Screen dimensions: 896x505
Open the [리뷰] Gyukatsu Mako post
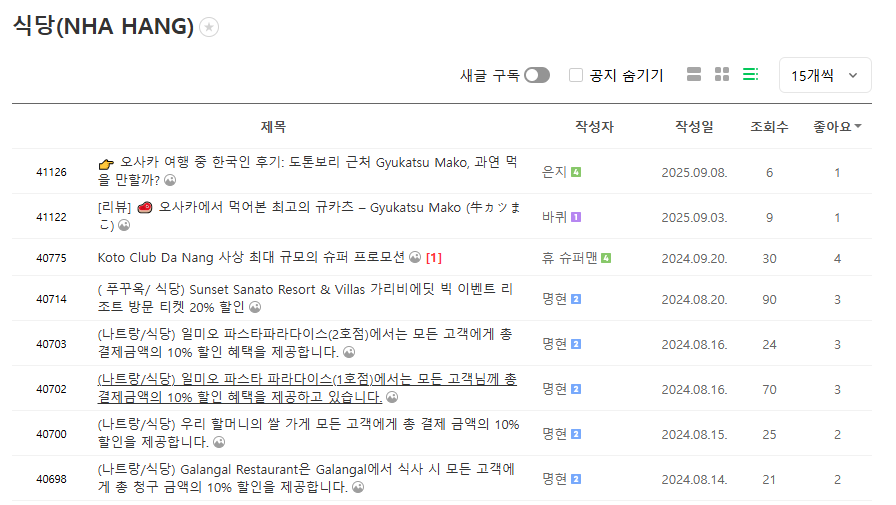click(309, 216)
